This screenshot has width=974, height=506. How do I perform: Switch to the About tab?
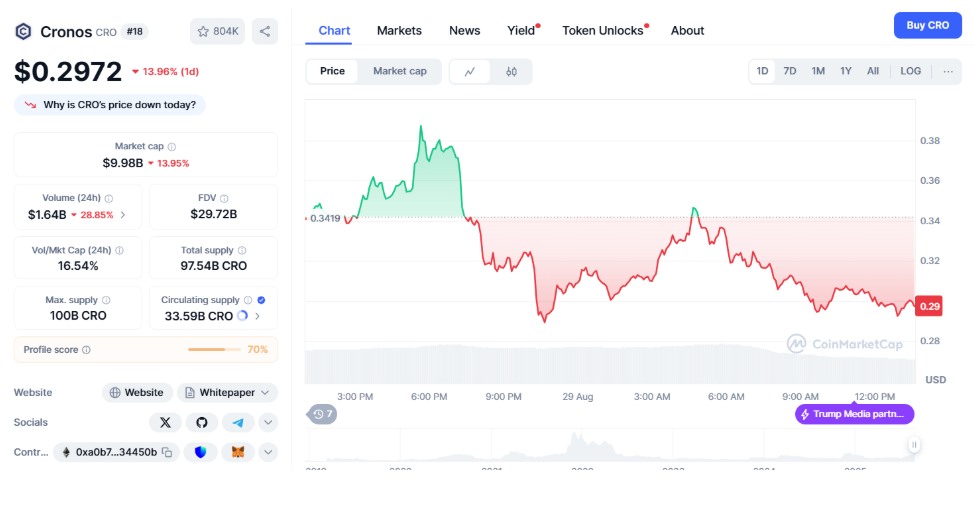coord(687,30)
